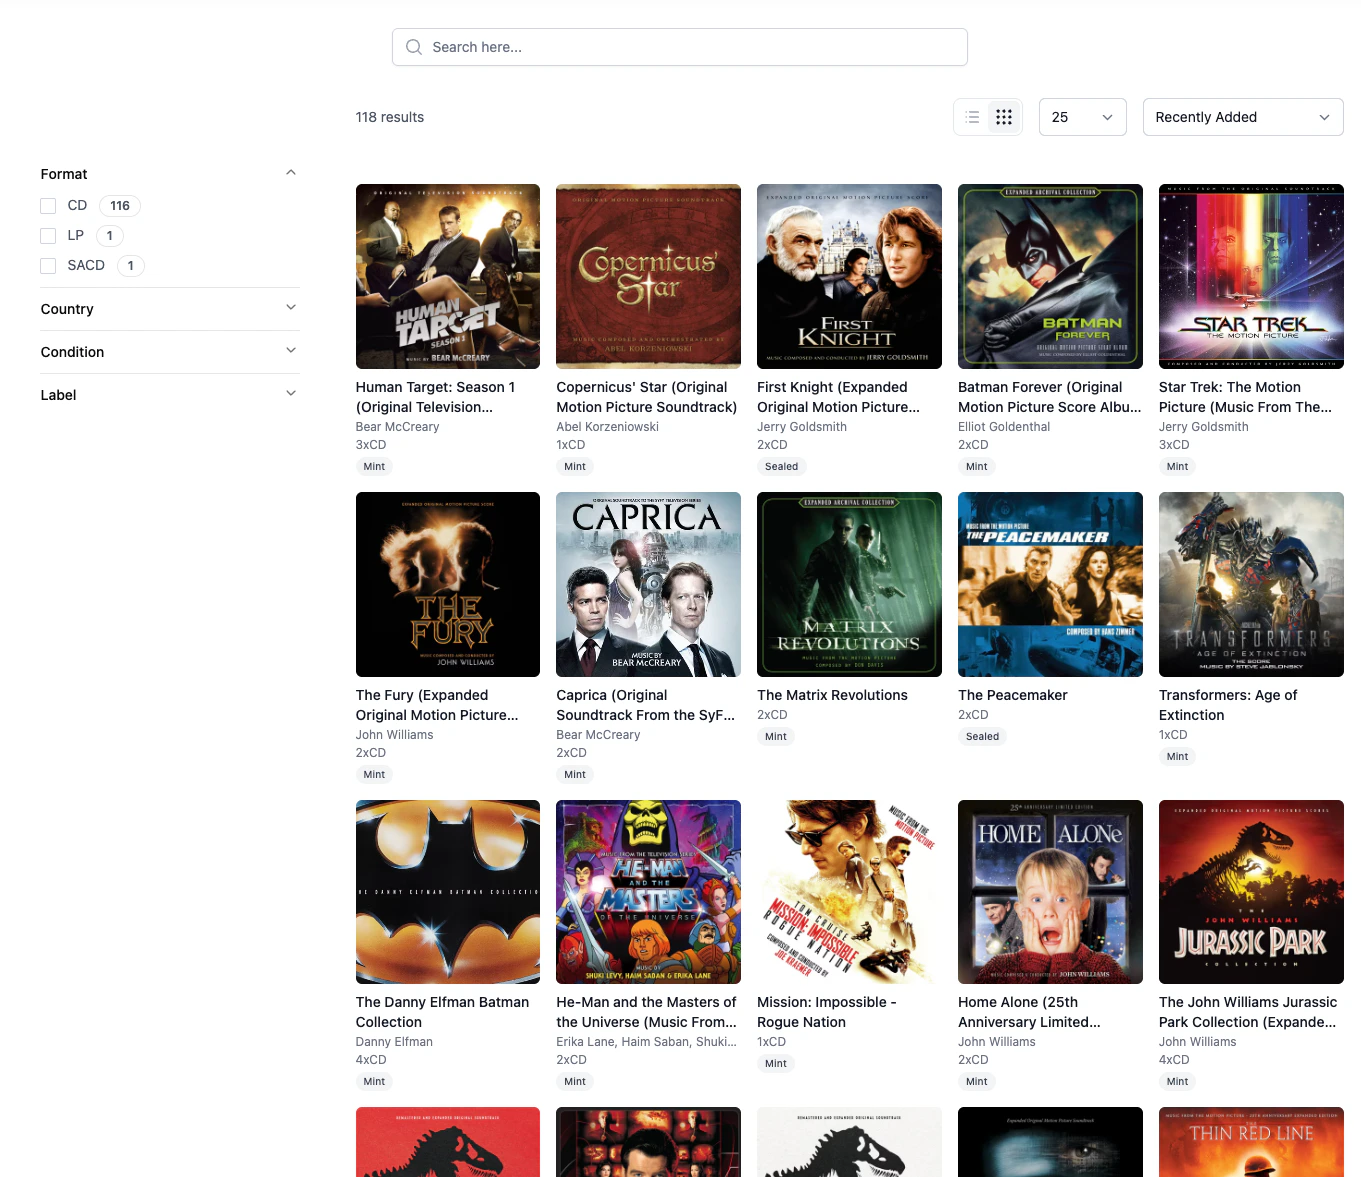Open Matrix Revolutions album cover
Image resolution: width=1361 pixels, height=1177 pixels.
point(849,584)
